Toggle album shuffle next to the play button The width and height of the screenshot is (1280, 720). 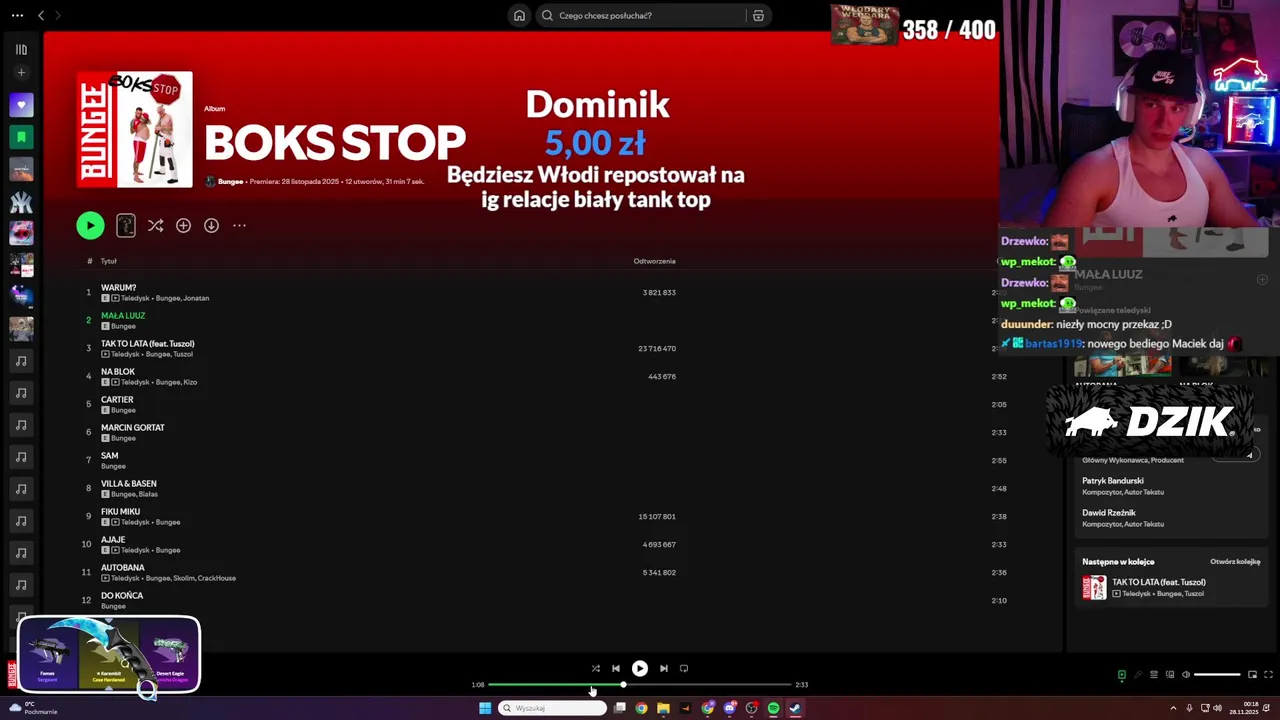155,226
